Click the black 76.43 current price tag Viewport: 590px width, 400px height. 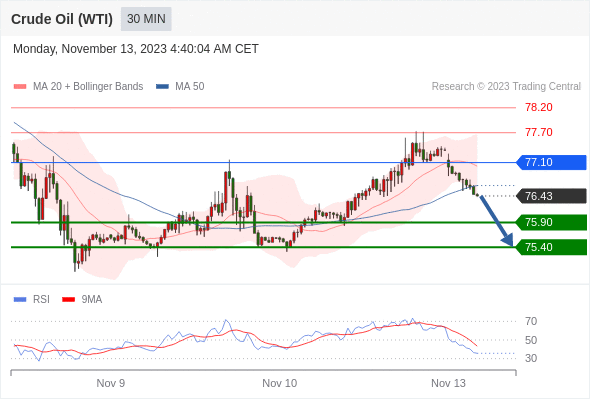click(x=551, y=196)
